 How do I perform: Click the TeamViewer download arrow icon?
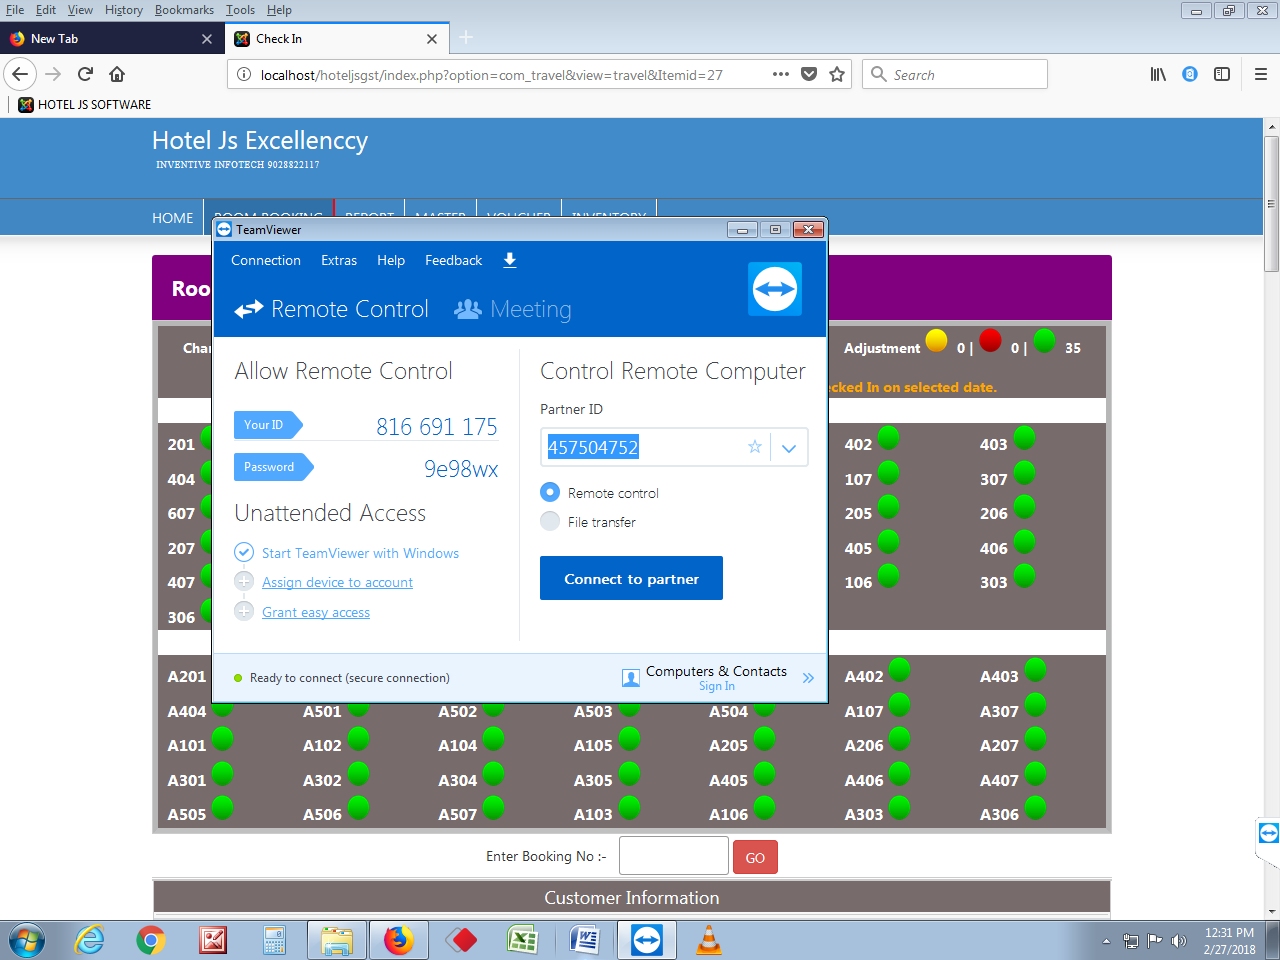click(x=510, y=260)
